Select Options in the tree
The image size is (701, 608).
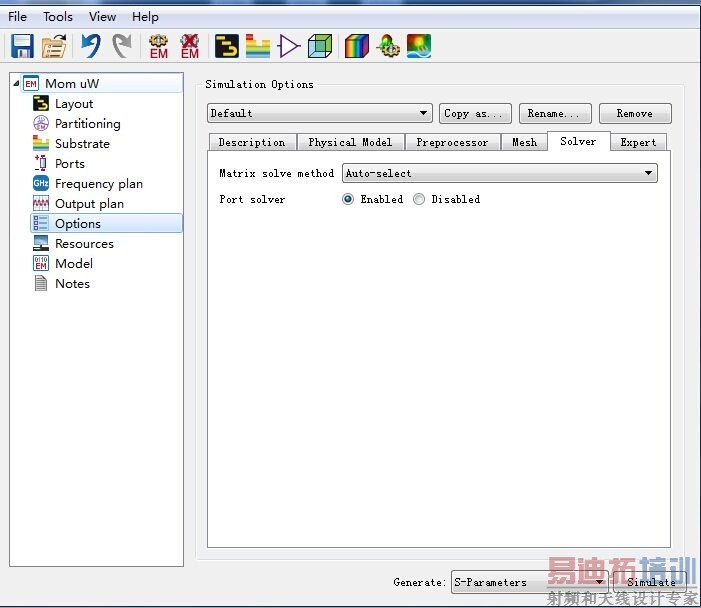pos(106,223)
